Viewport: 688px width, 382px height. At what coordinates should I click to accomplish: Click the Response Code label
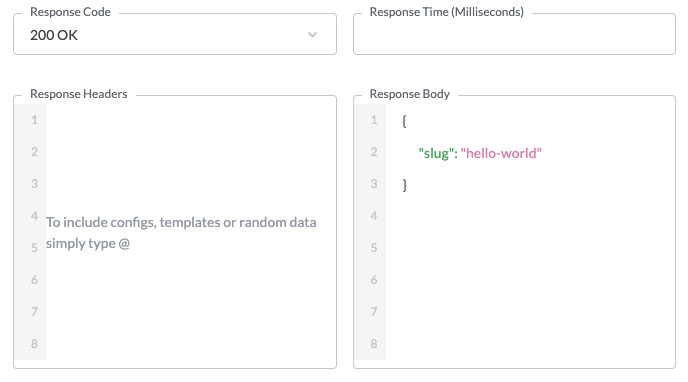[x=70, y=12]
